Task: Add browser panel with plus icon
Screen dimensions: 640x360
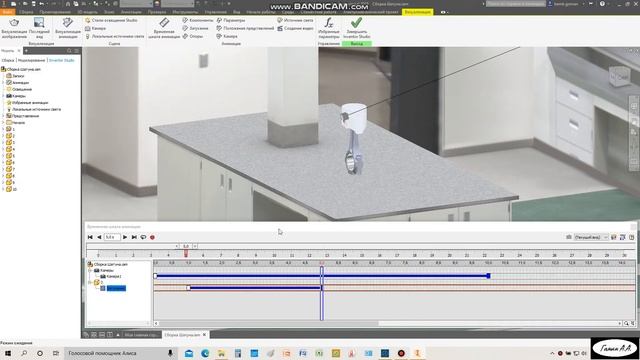Action: (x=26, y=51)
